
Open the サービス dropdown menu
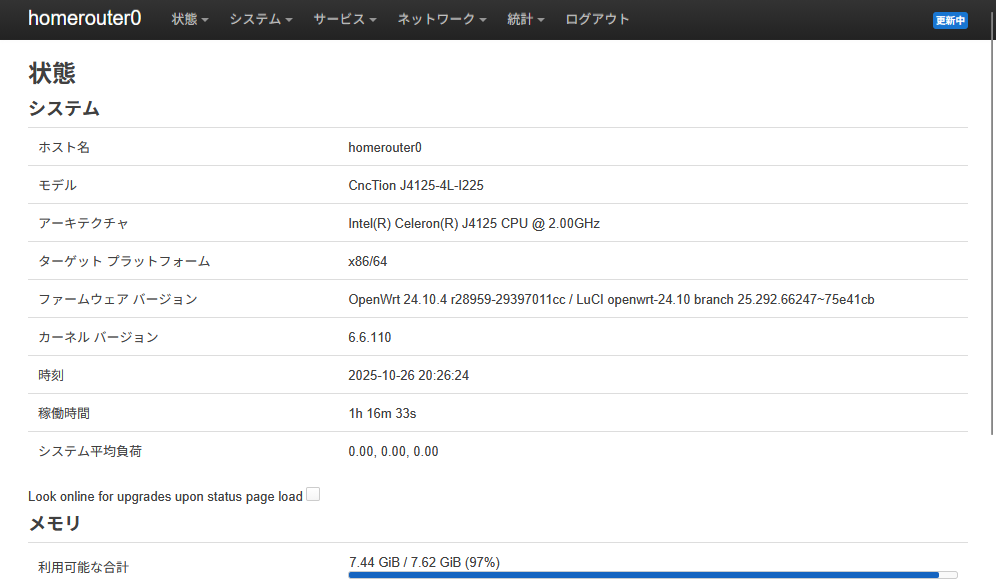(344, 19)
